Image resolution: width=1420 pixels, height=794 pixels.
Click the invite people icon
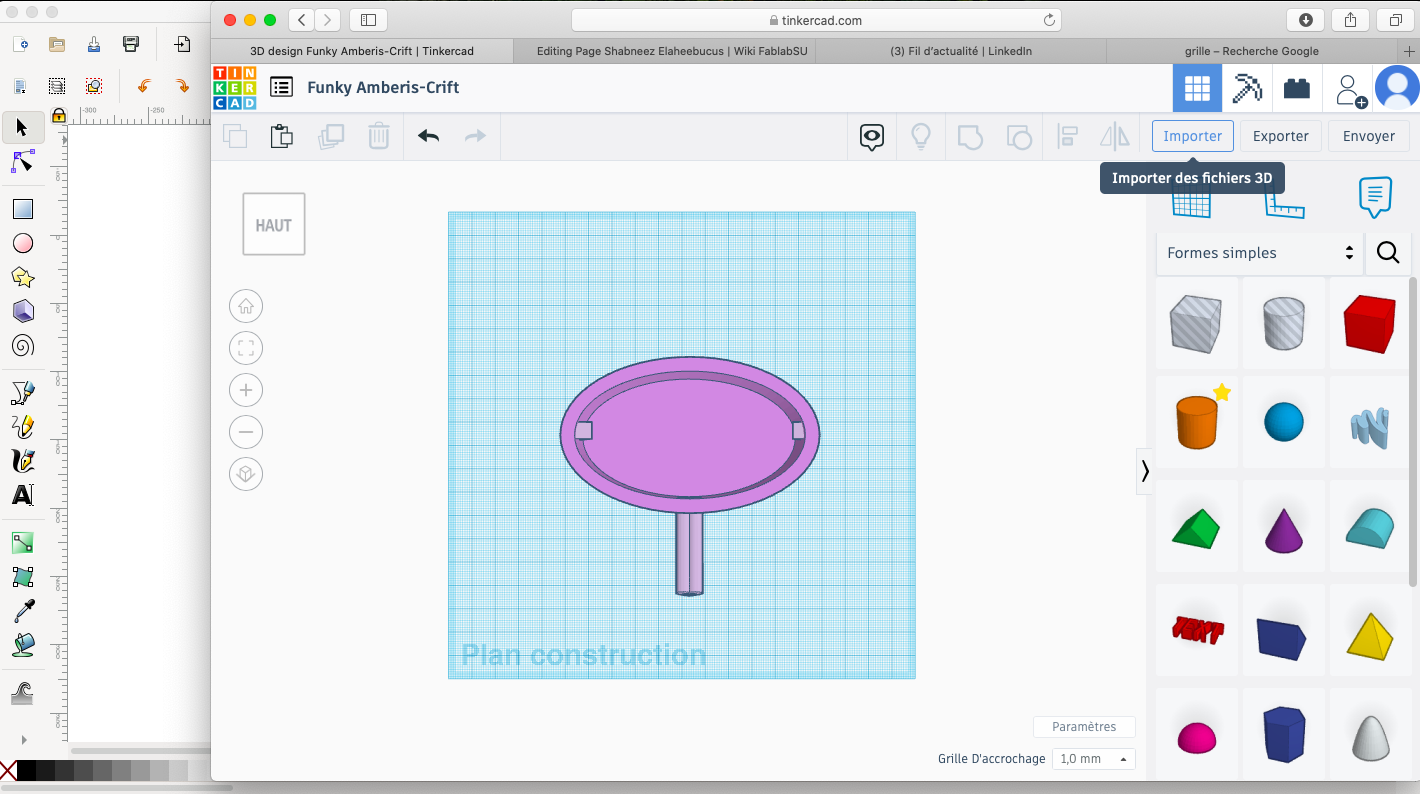point(1350,90)
